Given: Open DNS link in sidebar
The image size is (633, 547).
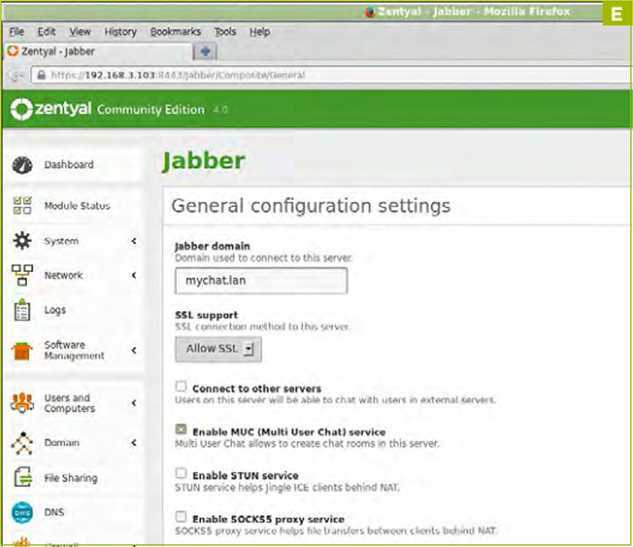Looking at the screenshot, I should click(x=54, y=512).
